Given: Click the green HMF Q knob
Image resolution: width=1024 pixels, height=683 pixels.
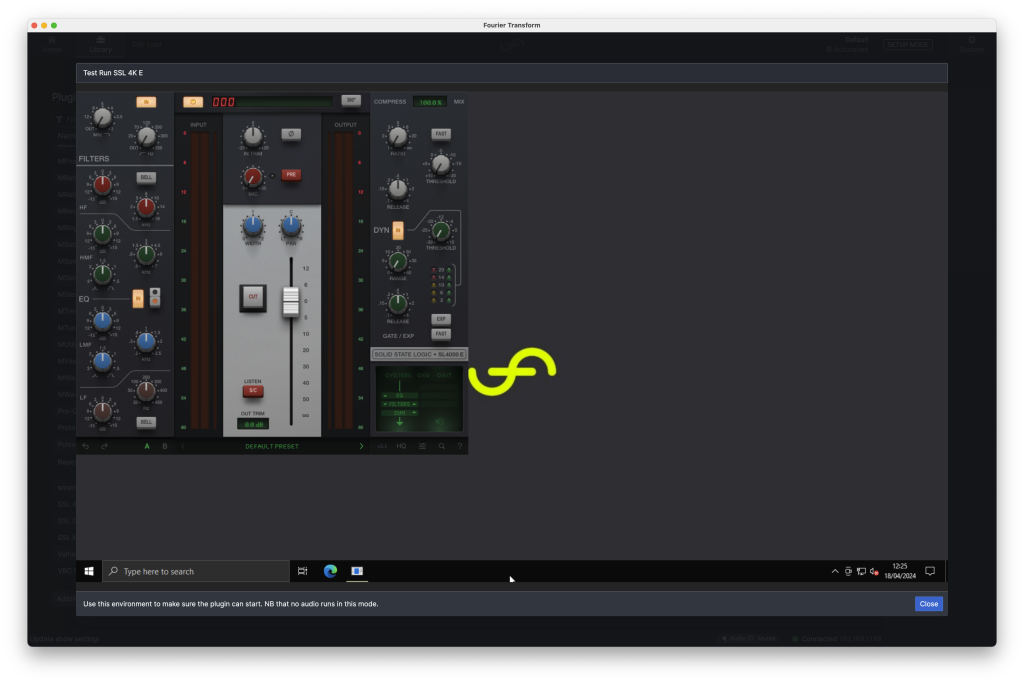Looking at the screenshot, I should coord(102,274).
